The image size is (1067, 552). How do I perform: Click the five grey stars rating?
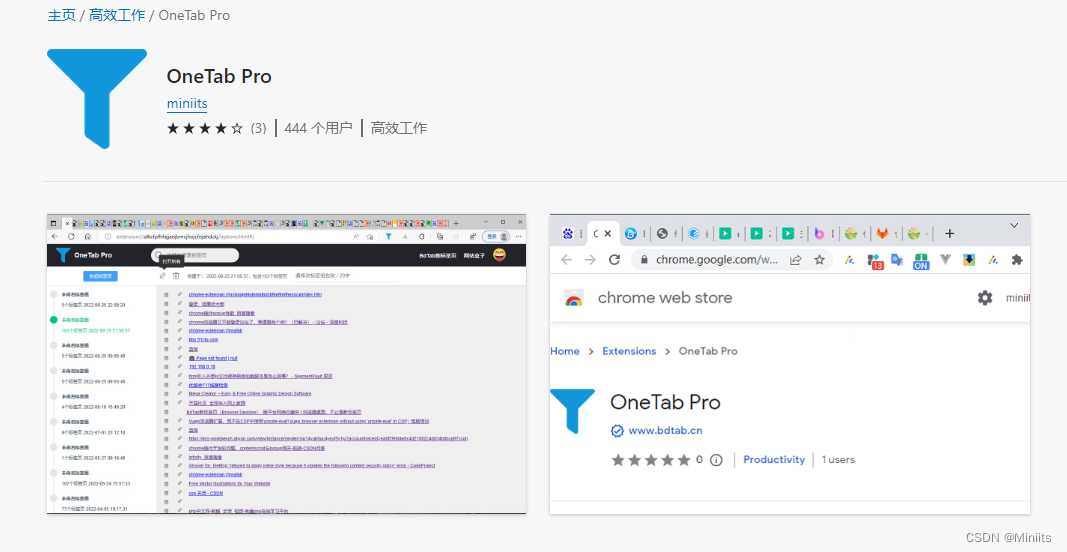coord(651,460)
